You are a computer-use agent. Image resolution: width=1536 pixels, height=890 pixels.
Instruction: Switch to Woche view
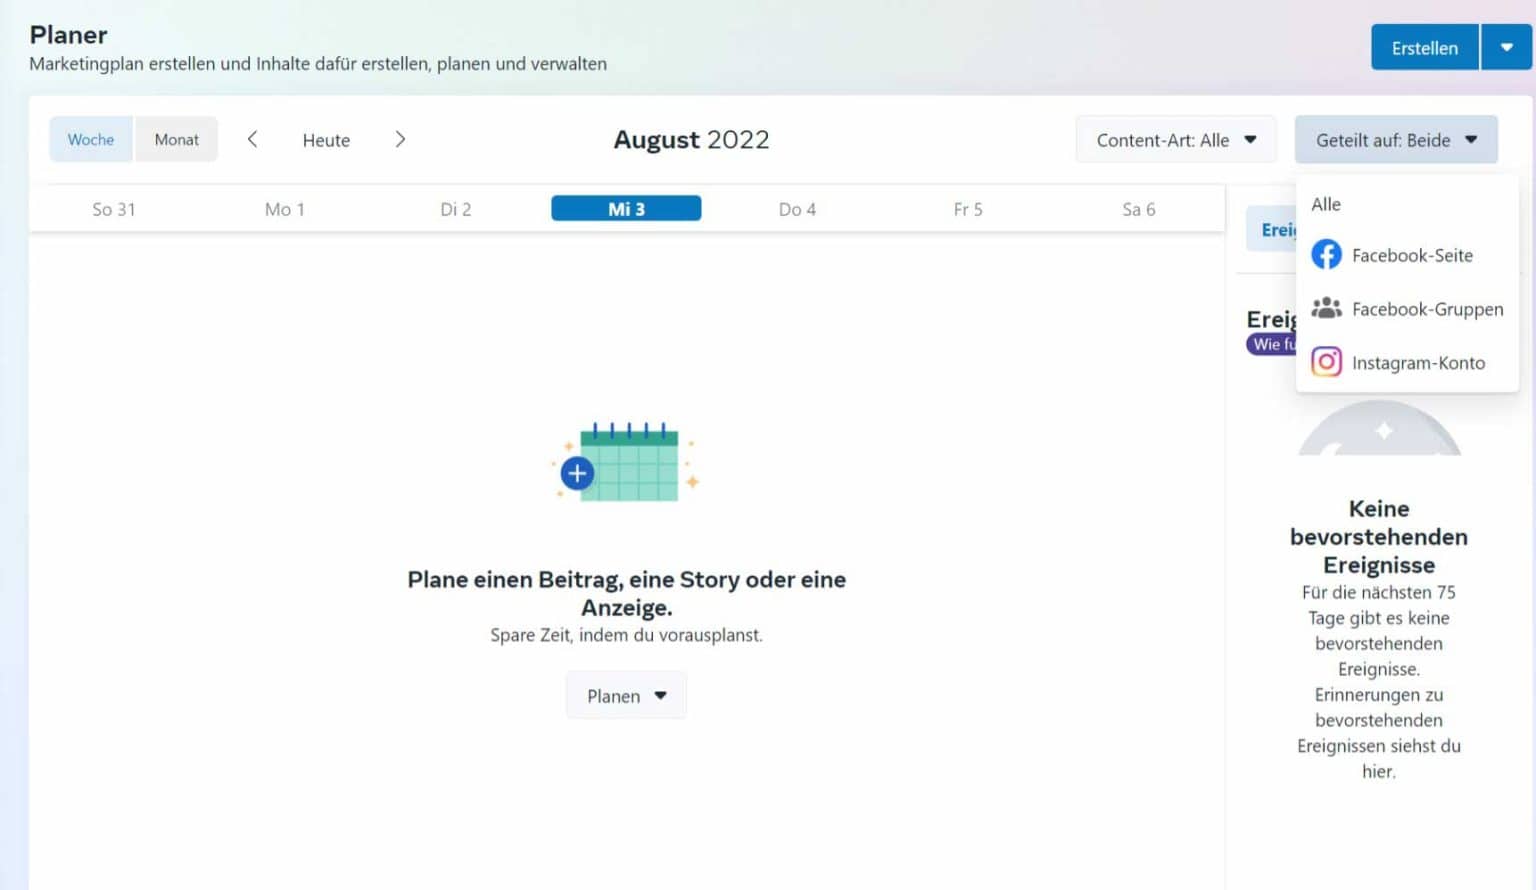click(91, 140)
